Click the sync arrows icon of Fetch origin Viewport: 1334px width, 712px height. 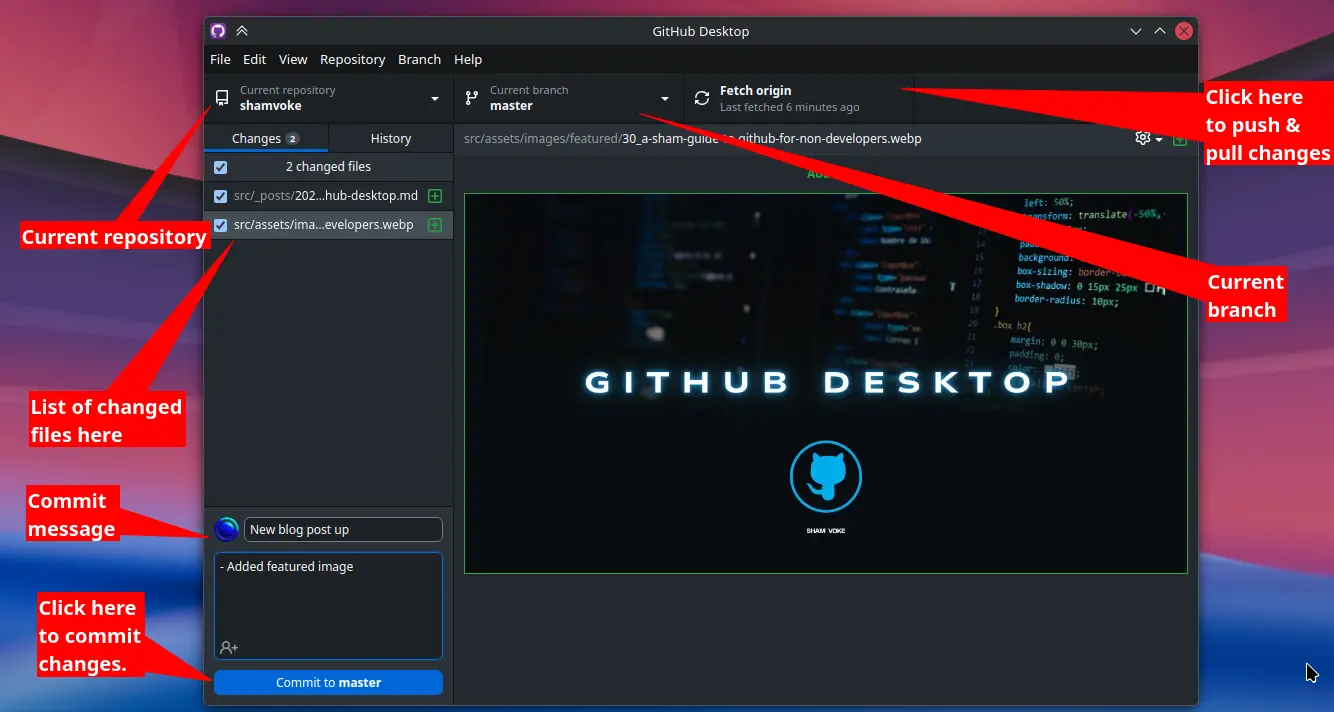[702, 98]
